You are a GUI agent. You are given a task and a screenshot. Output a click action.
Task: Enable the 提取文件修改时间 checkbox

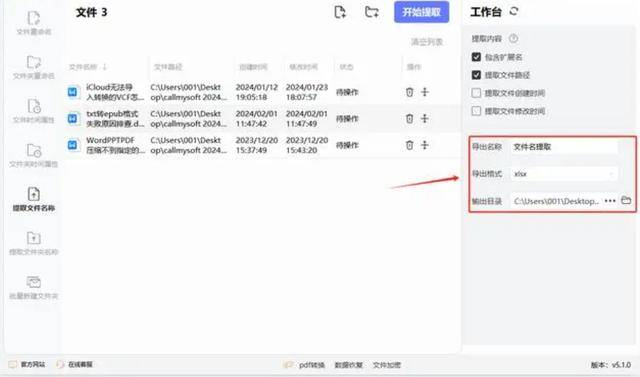[476, 111]
